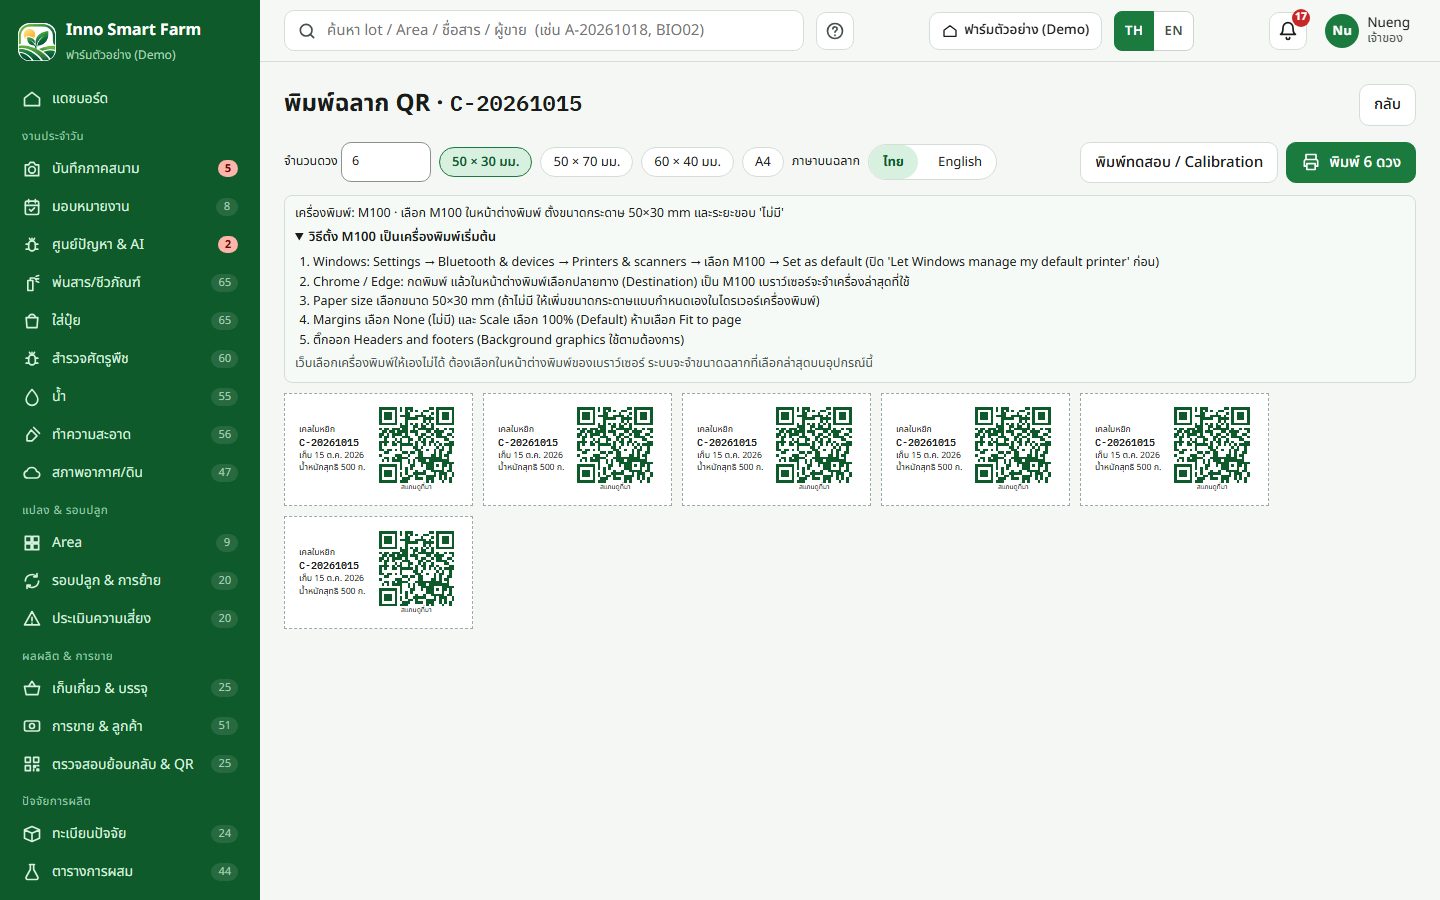Click the page title lot code C-20261015
The image size is (1440, 900).
[516, 104]
